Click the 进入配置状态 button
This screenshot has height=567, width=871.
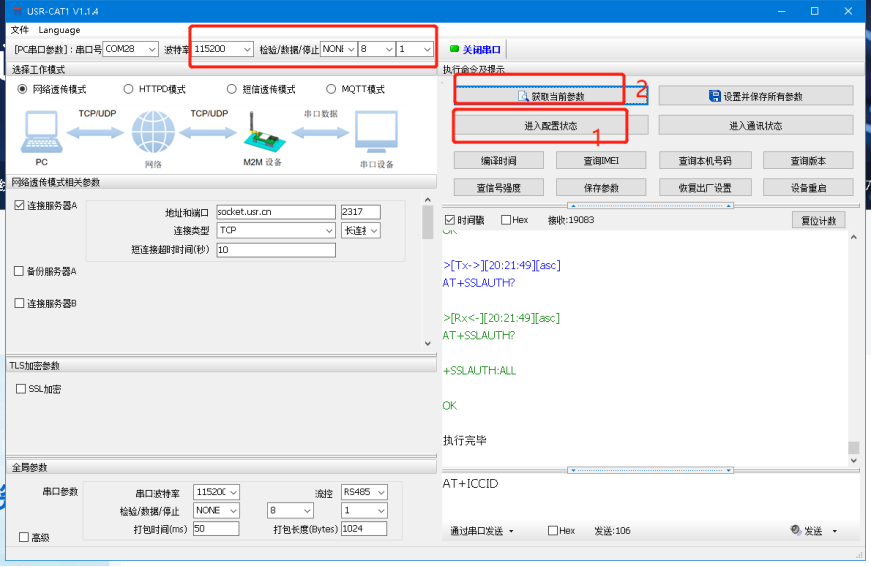[551, 126]
